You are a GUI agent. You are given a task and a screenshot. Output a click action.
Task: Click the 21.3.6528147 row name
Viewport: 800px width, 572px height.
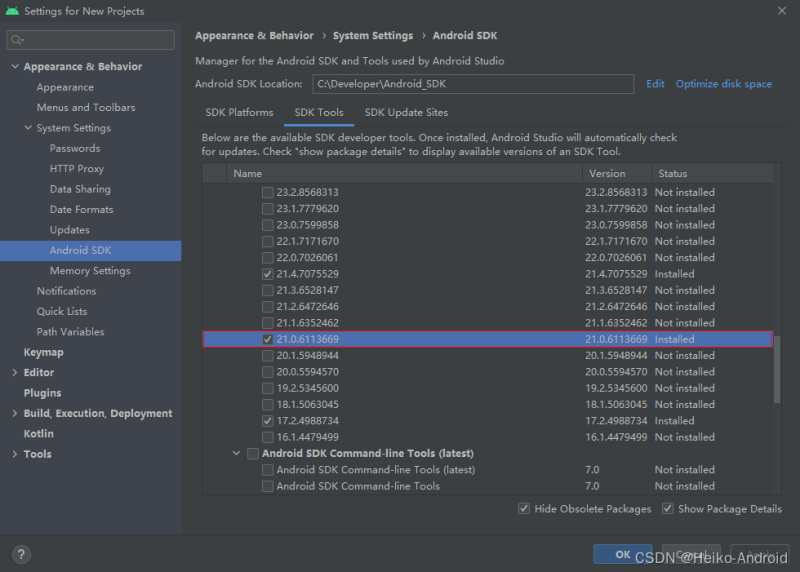[308, 290]
